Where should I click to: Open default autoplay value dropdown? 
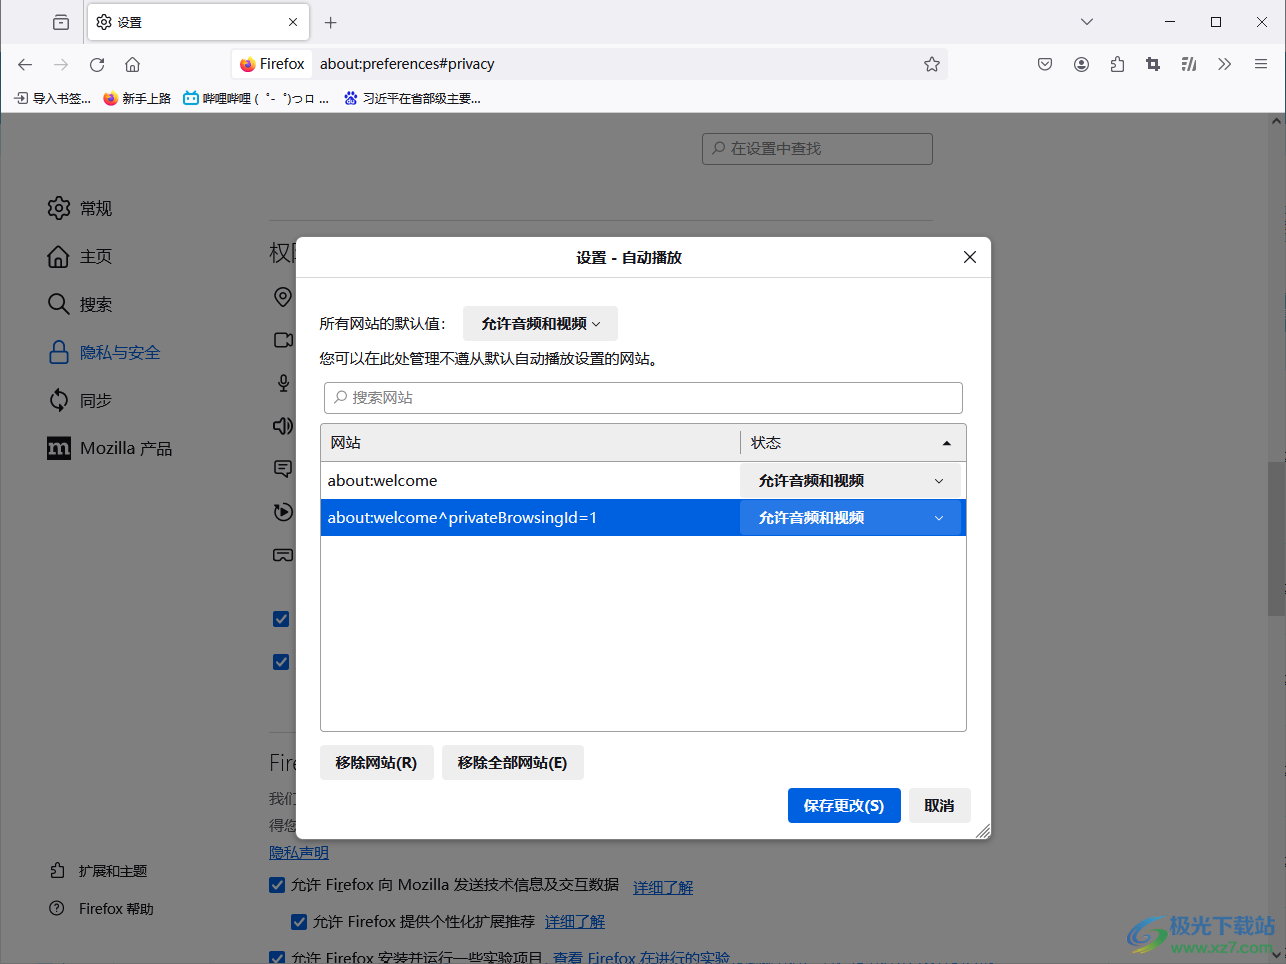point(540,324)
